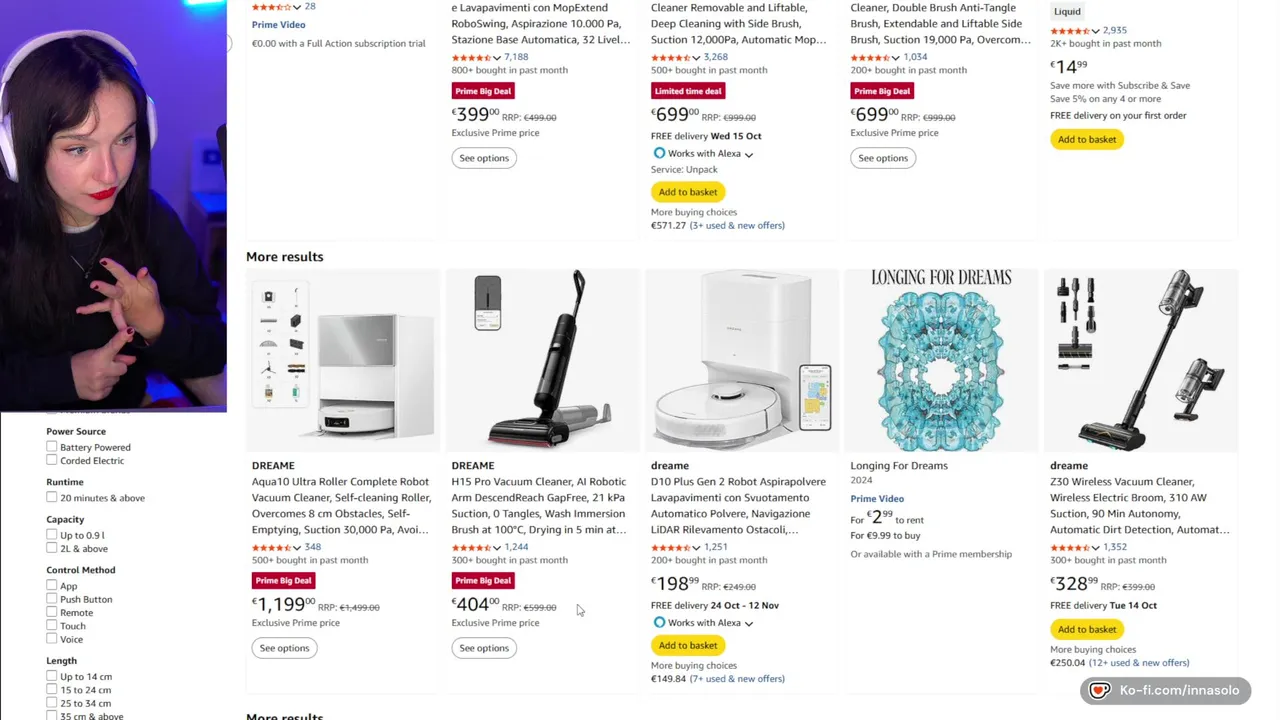Open the Longing For Dreams cover thumbnail
This screenshot has height=720, width=1280.
(941, 360)
